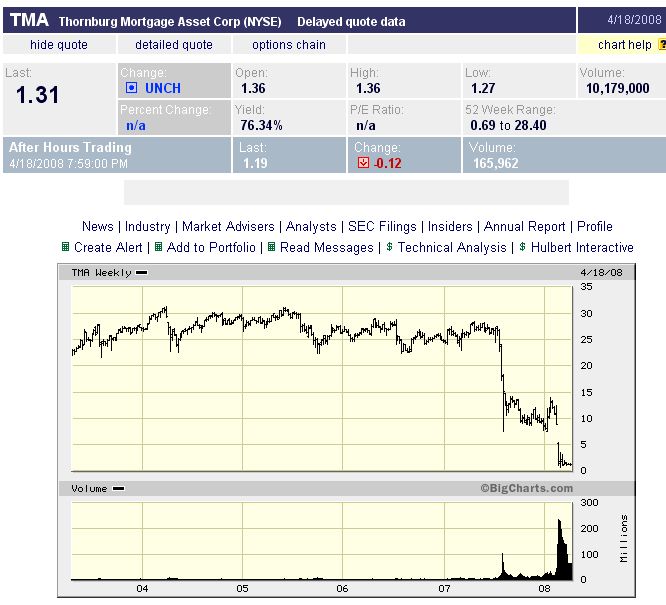Click the Volume legend line marker
This screenshot has width=666, height=605.
(x=119, y=489)
